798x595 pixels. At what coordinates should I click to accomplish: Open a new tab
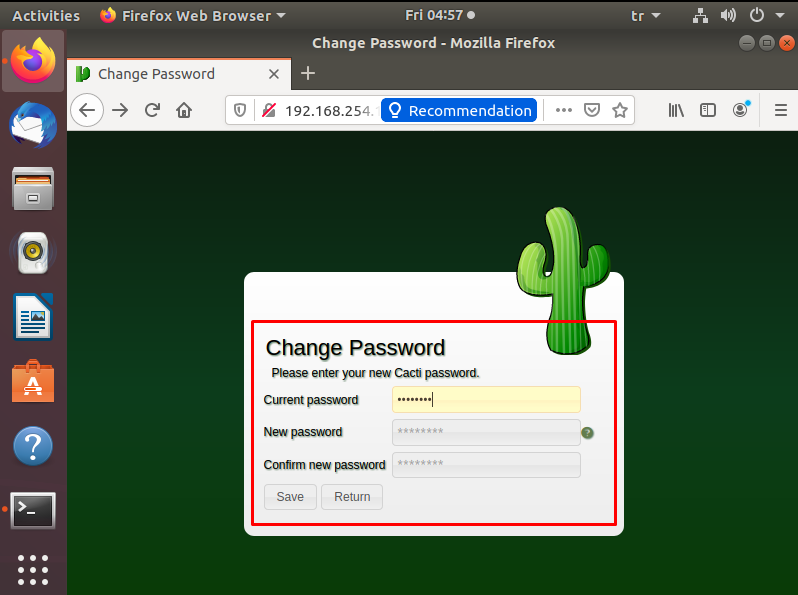tap(308, 73)
